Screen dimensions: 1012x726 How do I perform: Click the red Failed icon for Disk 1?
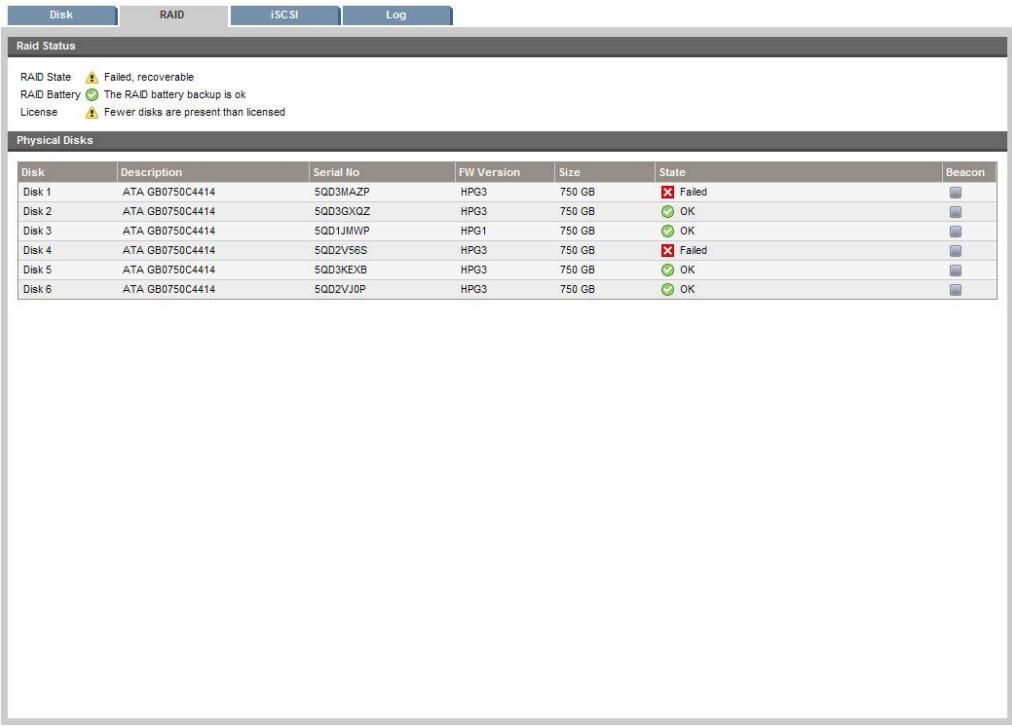[667, 192]
